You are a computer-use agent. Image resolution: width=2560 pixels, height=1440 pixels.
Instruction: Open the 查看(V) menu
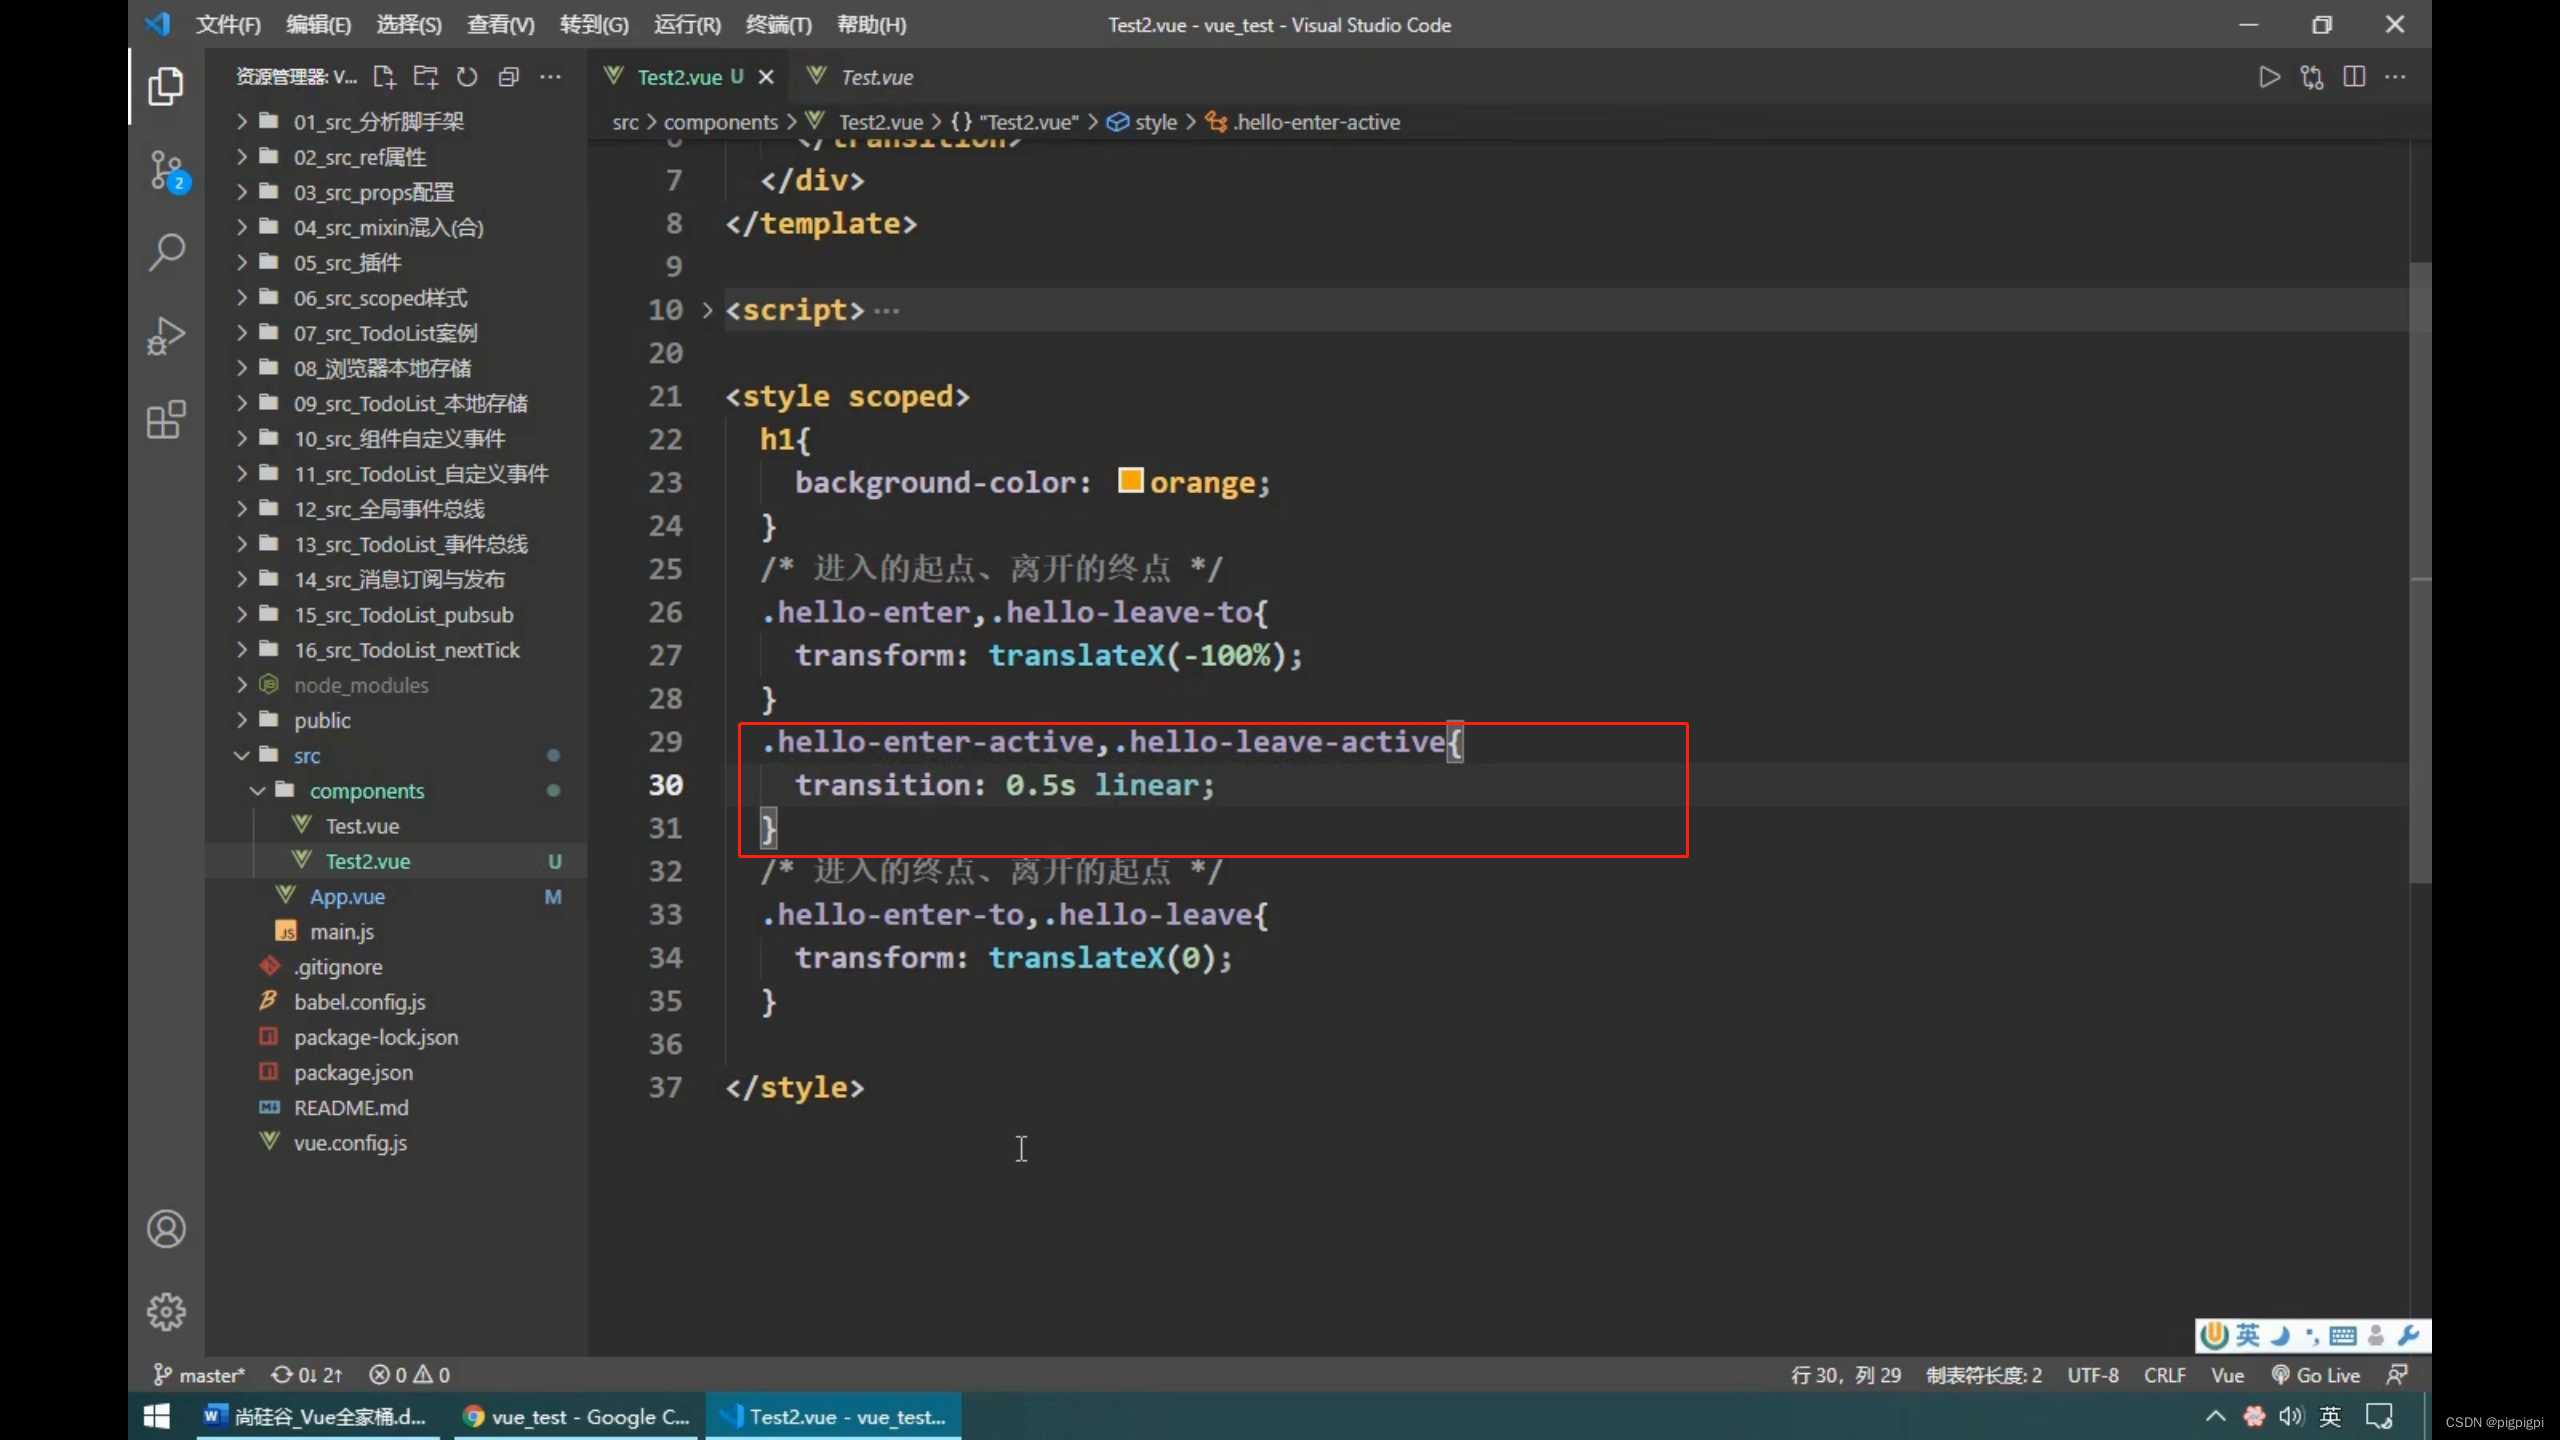click(x=500, y=25)
